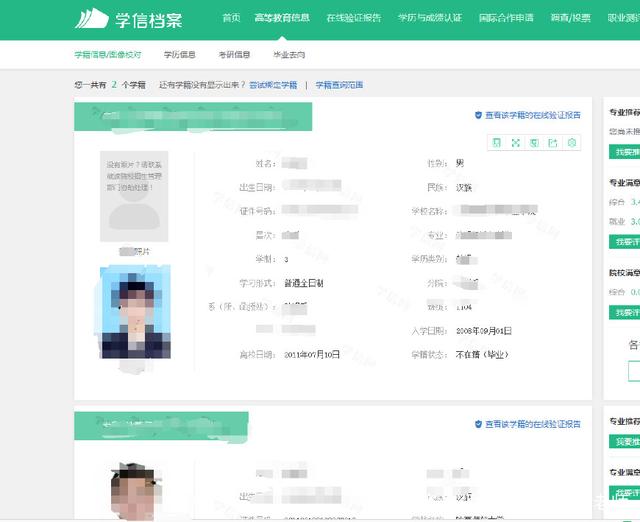This screenshot has height=522, width=640.
Task: Click the 尝试绑定学籍 link
Action: [x=273, y=85]
